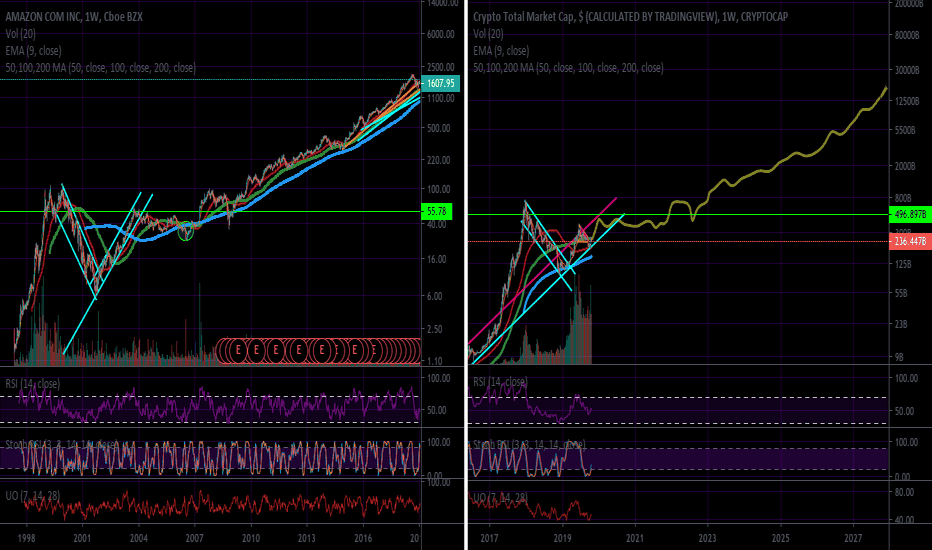932x550 pixels.
Task: Select Stoch RSI label in Crypto chart
Action: 530,445
